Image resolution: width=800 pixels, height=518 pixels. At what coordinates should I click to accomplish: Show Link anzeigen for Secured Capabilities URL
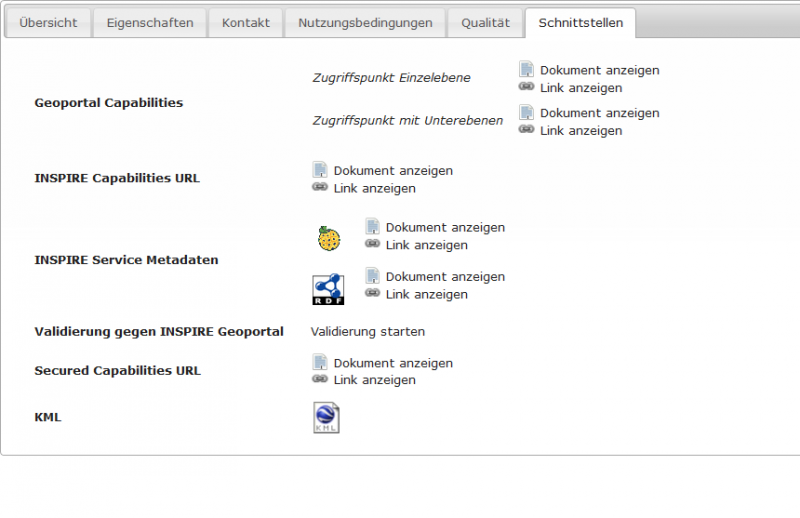click(x=374, y=380)
